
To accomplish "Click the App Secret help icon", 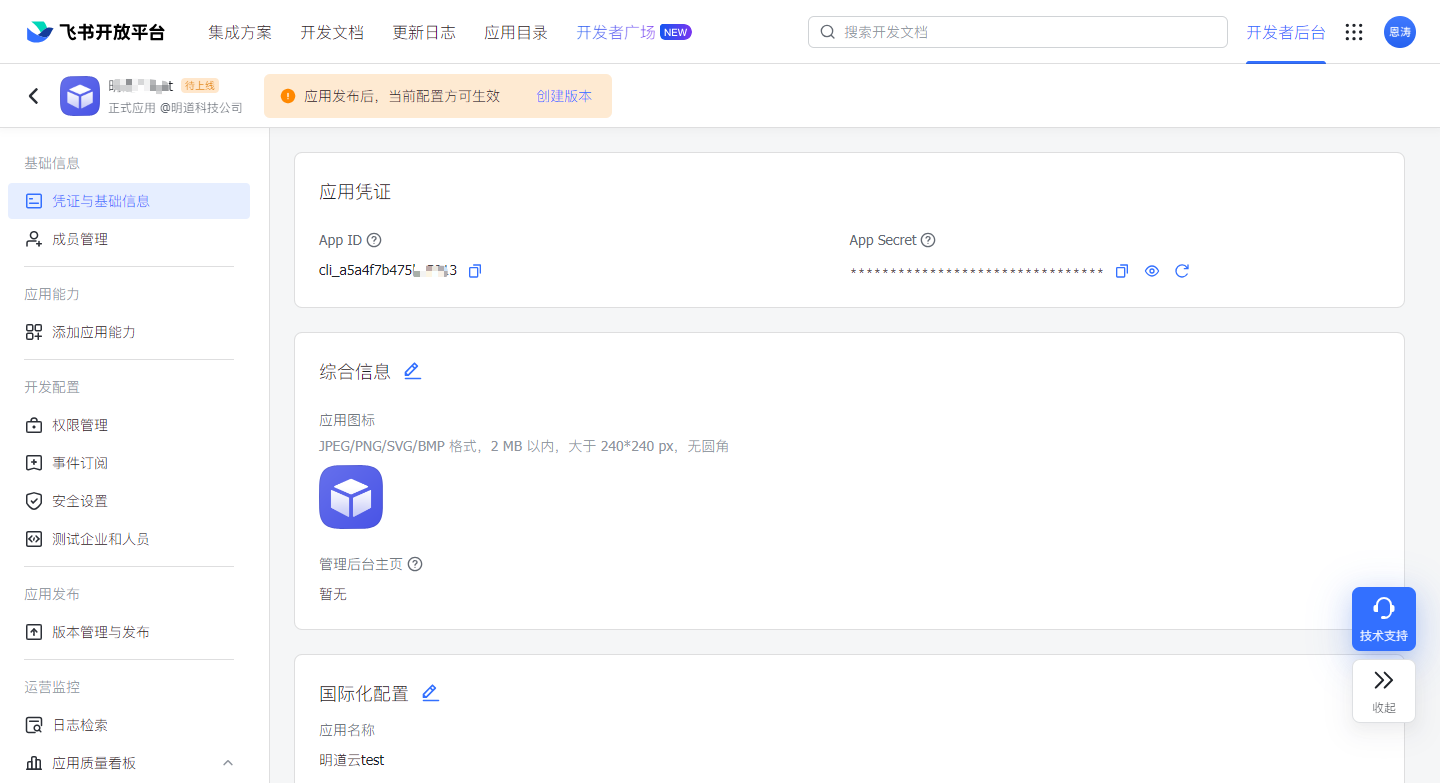I will coord(928,240).
